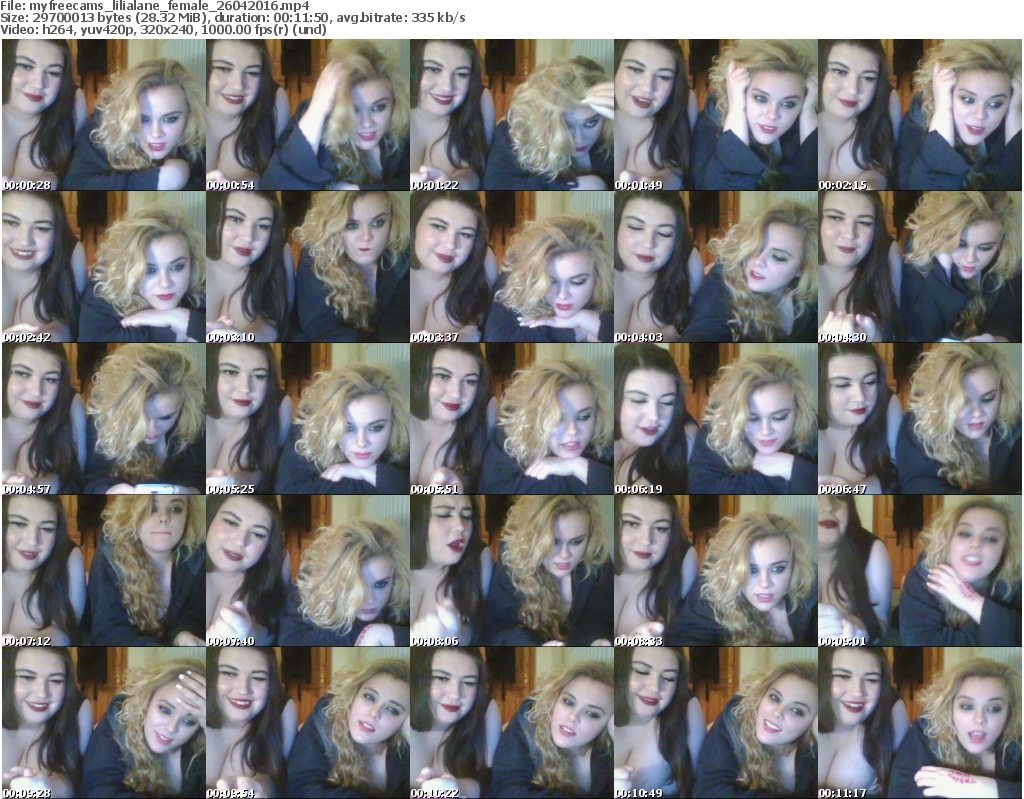The image size is (1024, 799).
Task: Open the frame at timestamp 00:06:19
Action: [x=715, y=419]
